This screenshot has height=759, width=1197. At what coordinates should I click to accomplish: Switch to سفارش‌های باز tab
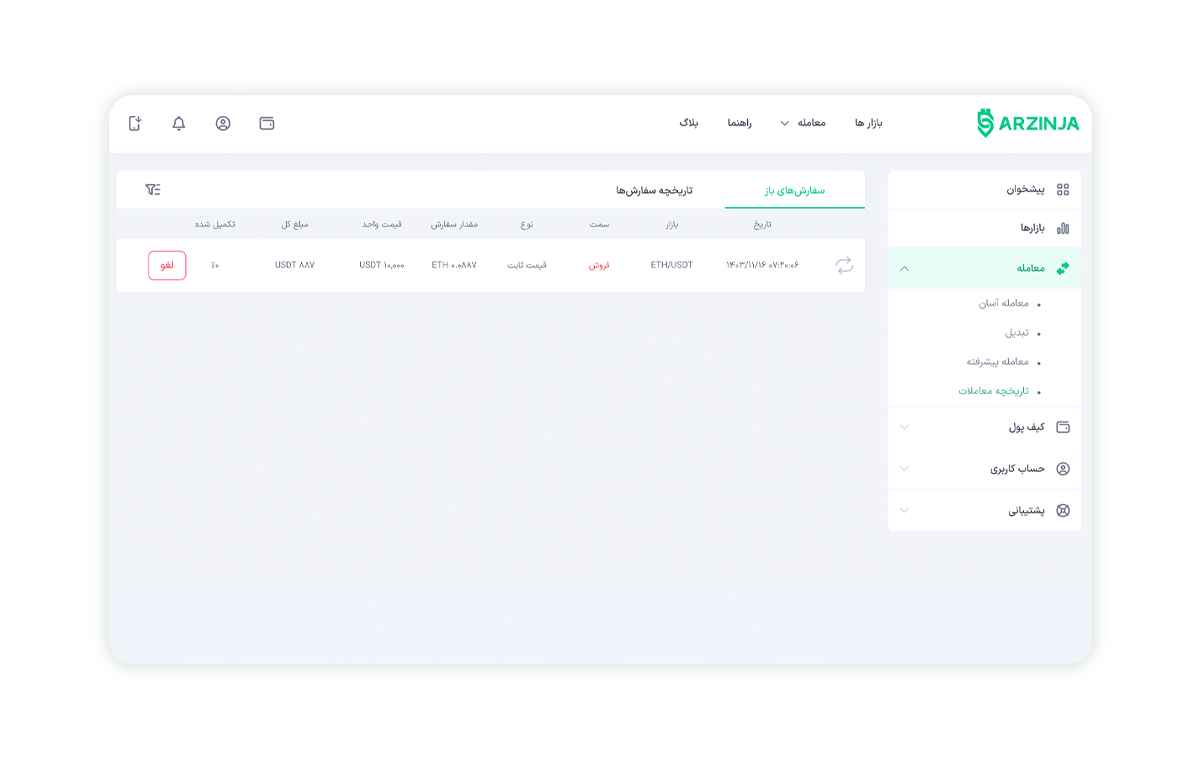[795, 190]
